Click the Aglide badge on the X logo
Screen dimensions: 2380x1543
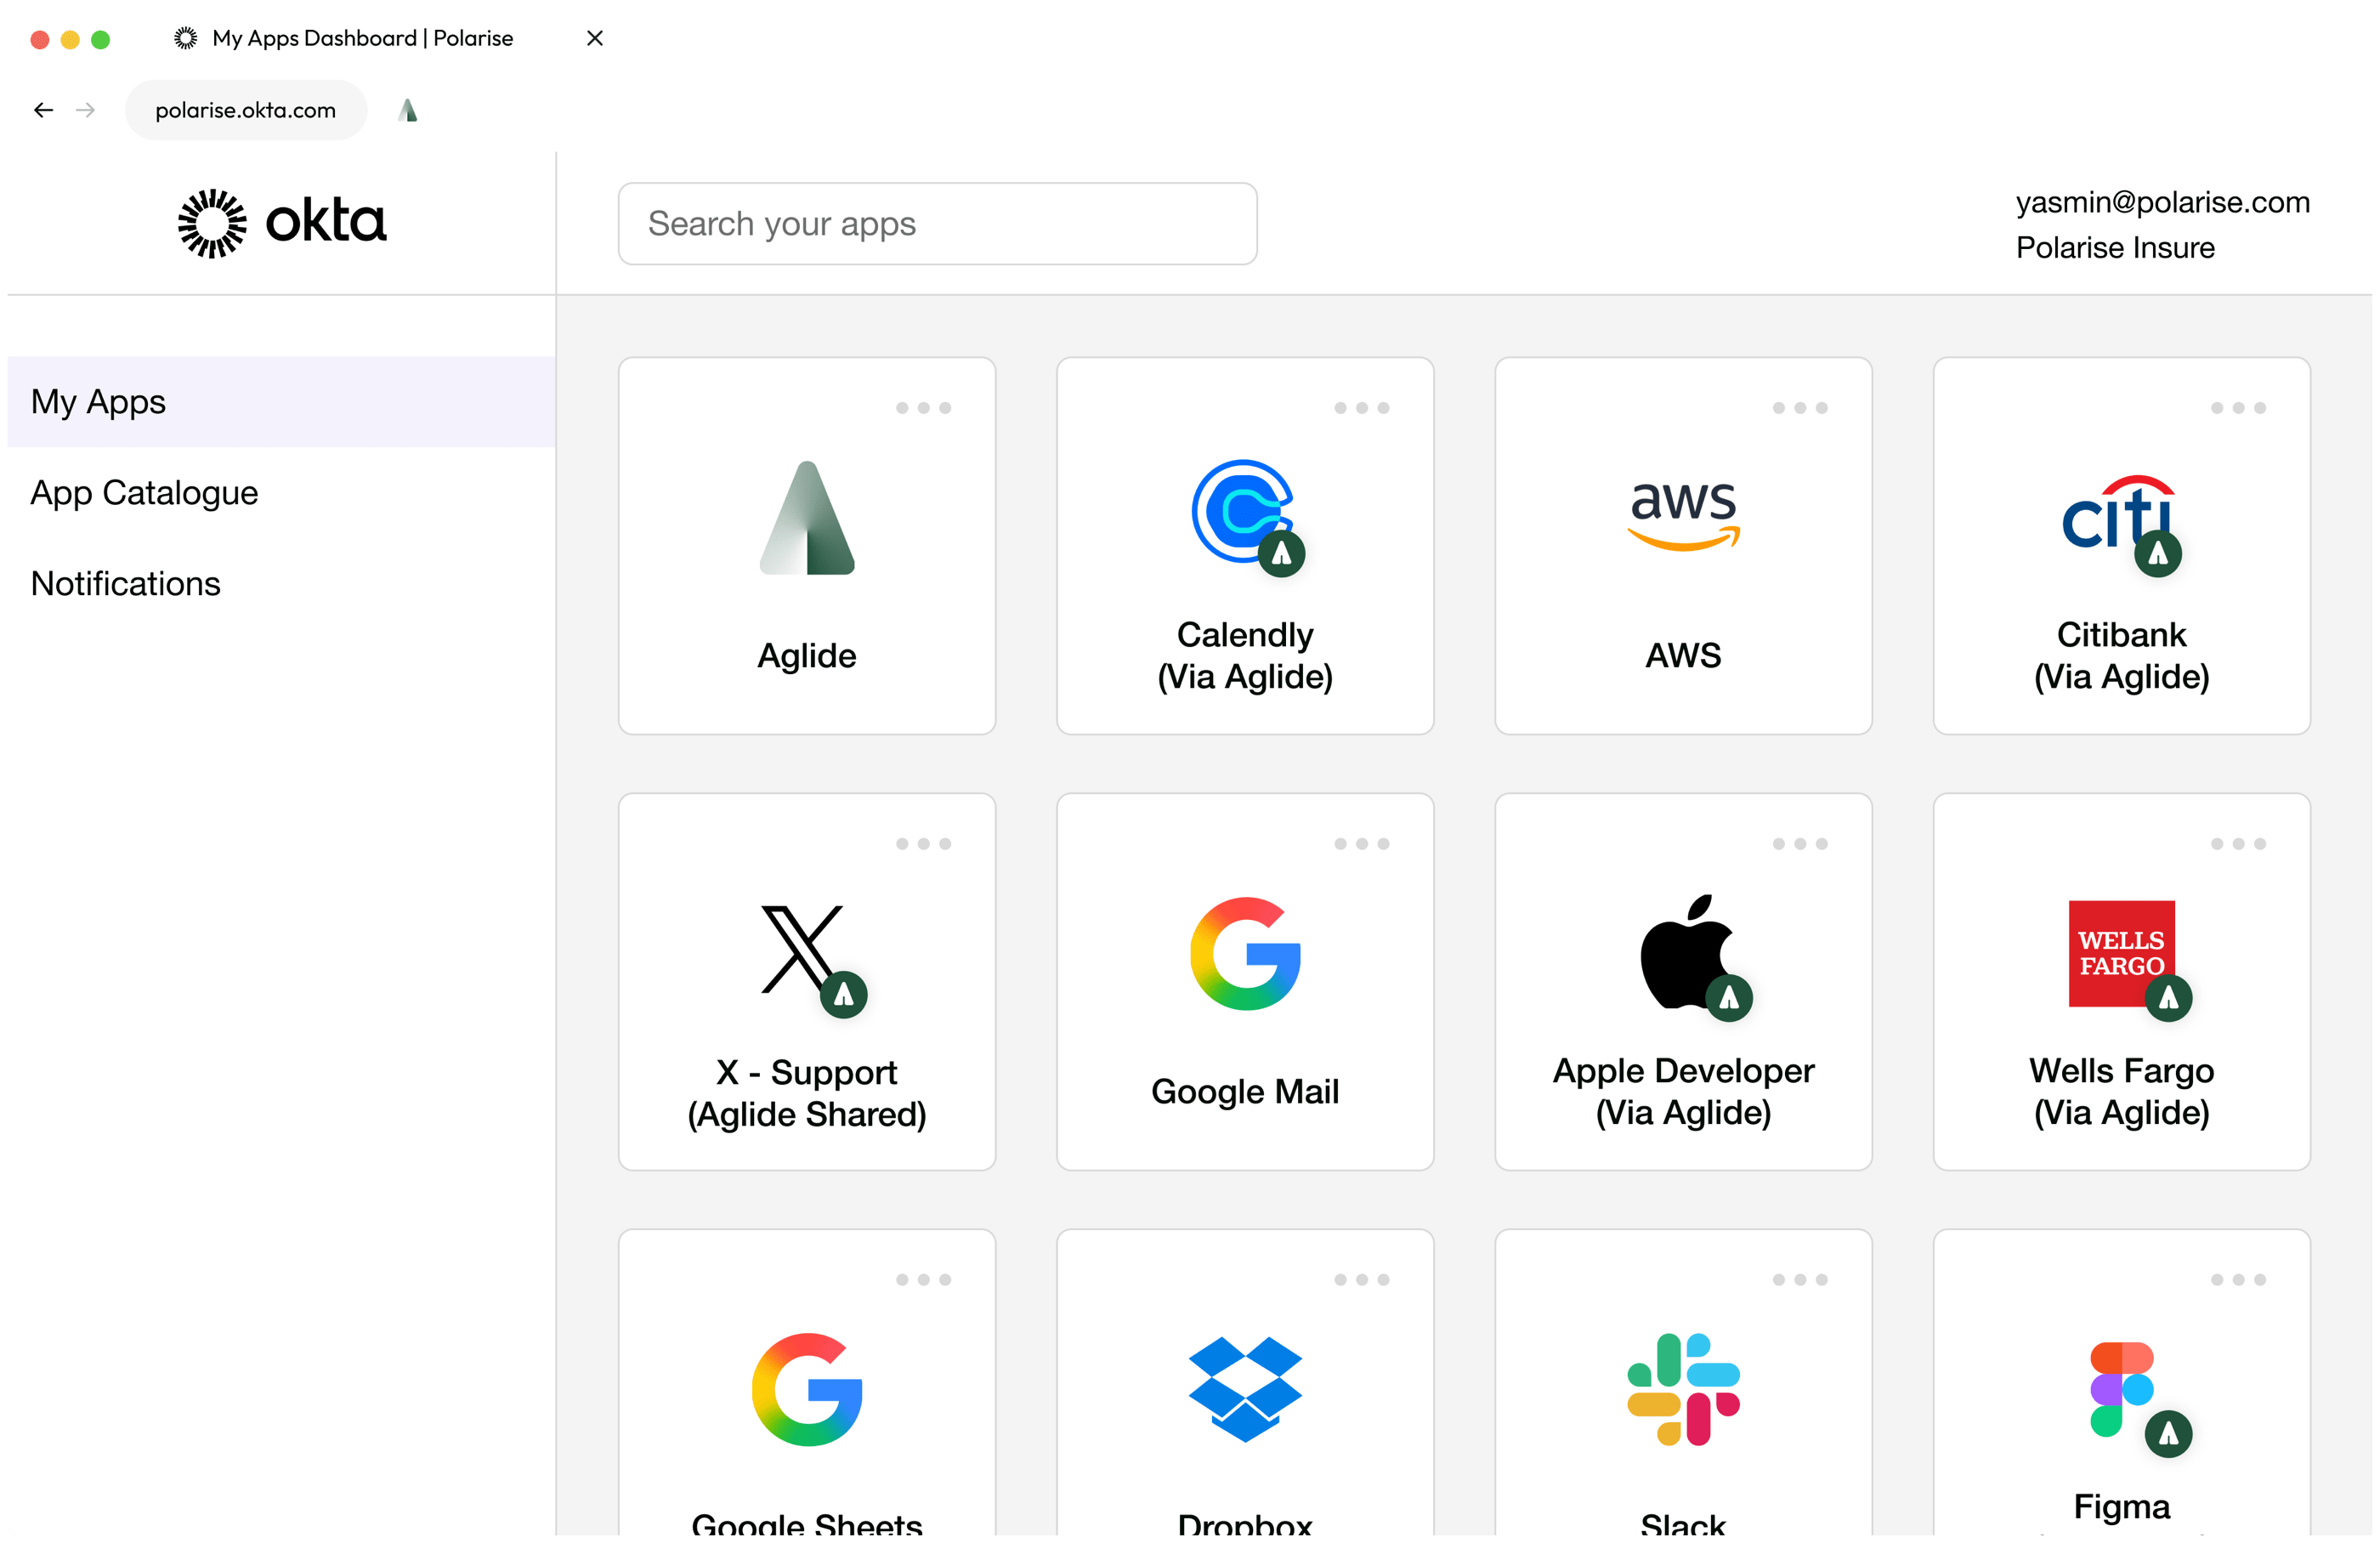tap(843, 994)
